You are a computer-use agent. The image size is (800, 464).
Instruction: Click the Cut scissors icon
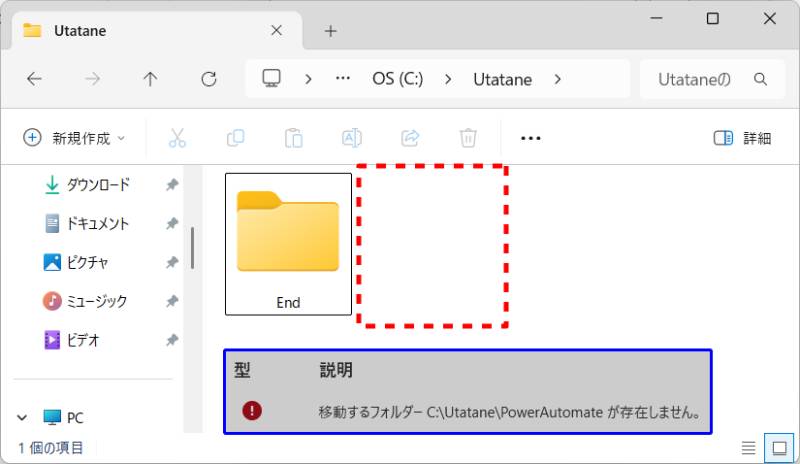coord(177,138)
